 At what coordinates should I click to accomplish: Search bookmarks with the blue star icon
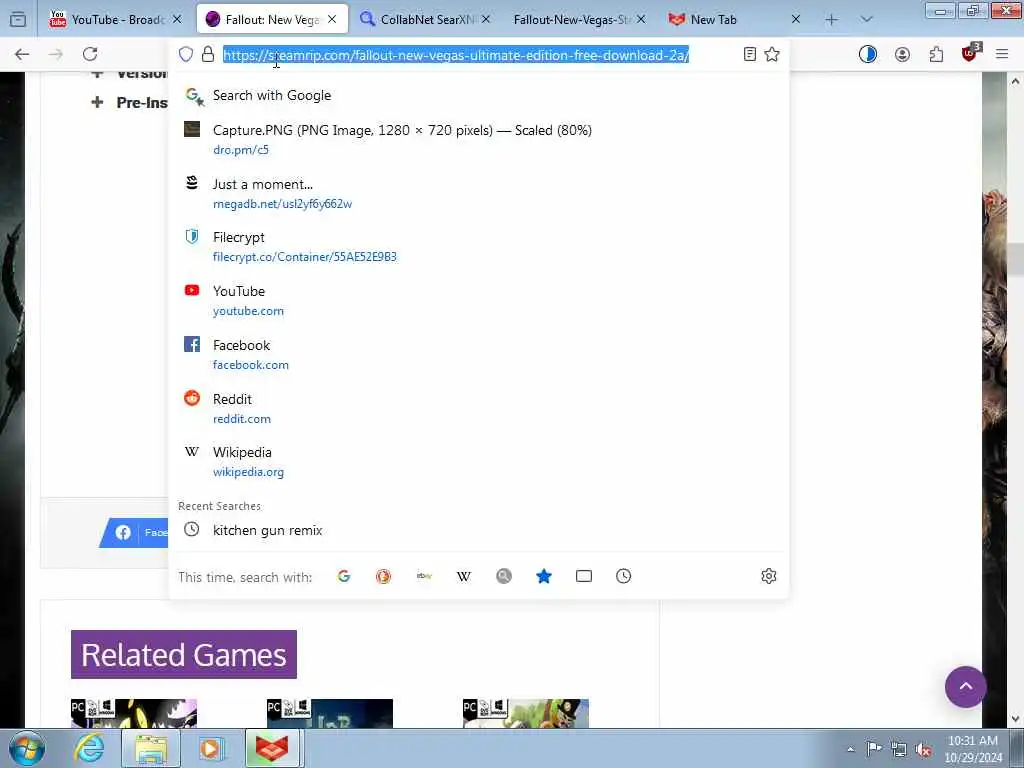coord(544,576)
